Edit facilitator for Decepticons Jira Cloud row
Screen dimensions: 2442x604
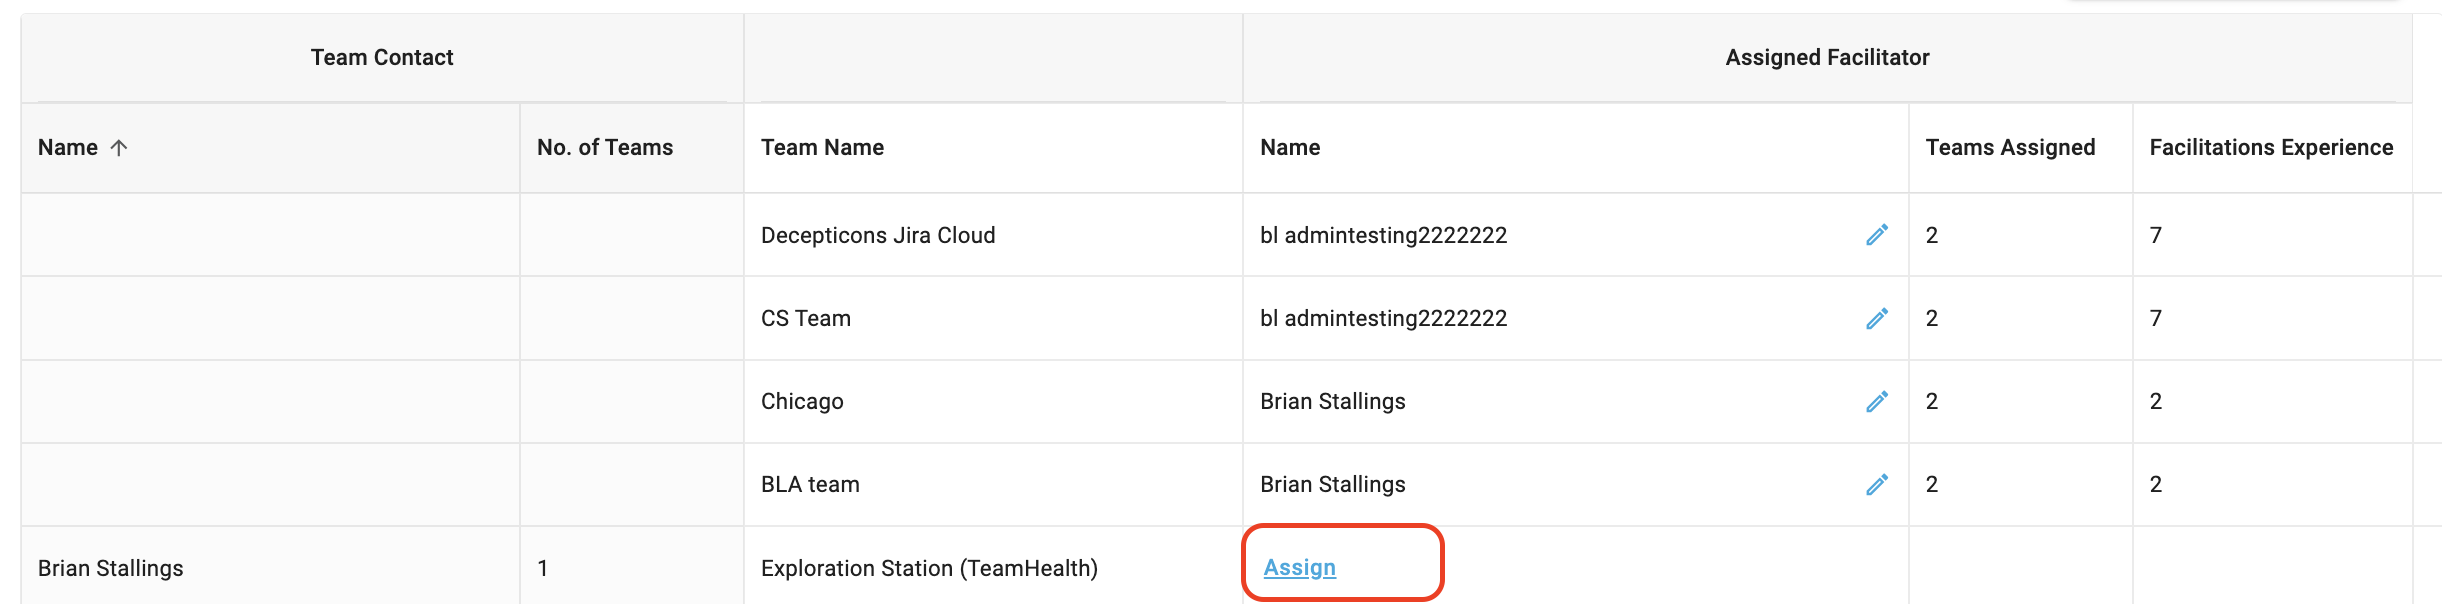point(1876,235)
